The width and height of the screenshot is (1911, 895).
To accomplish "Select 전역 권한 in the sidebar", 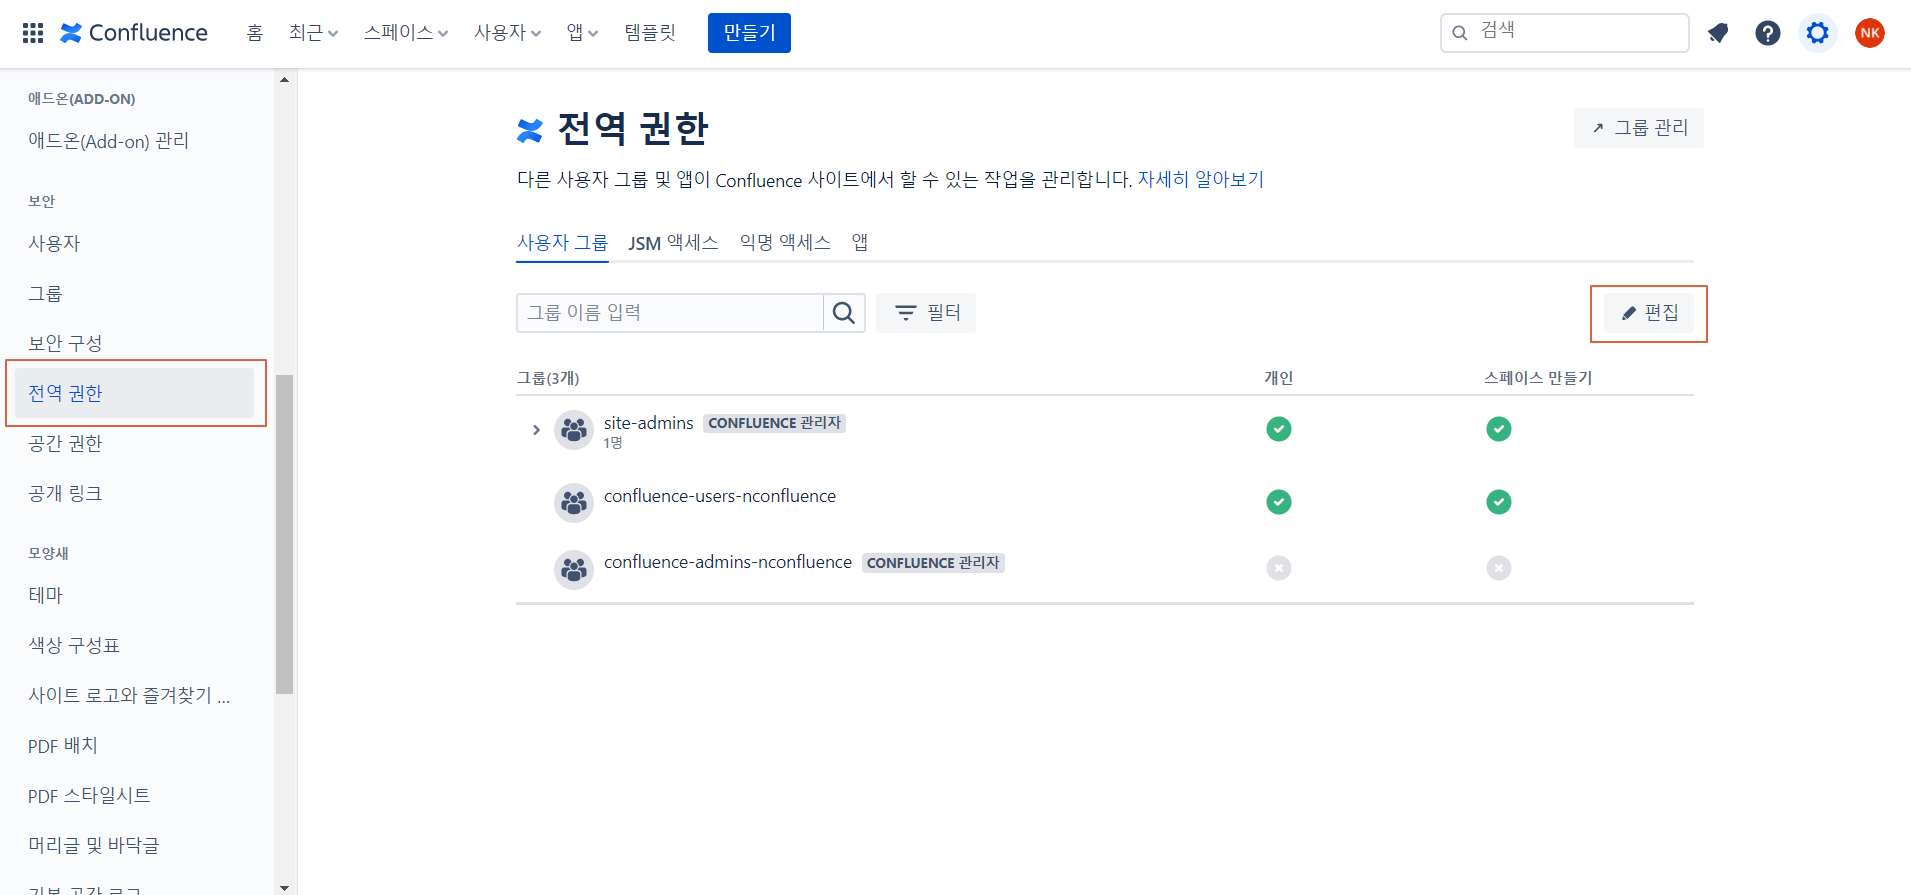I will [135, 393].
